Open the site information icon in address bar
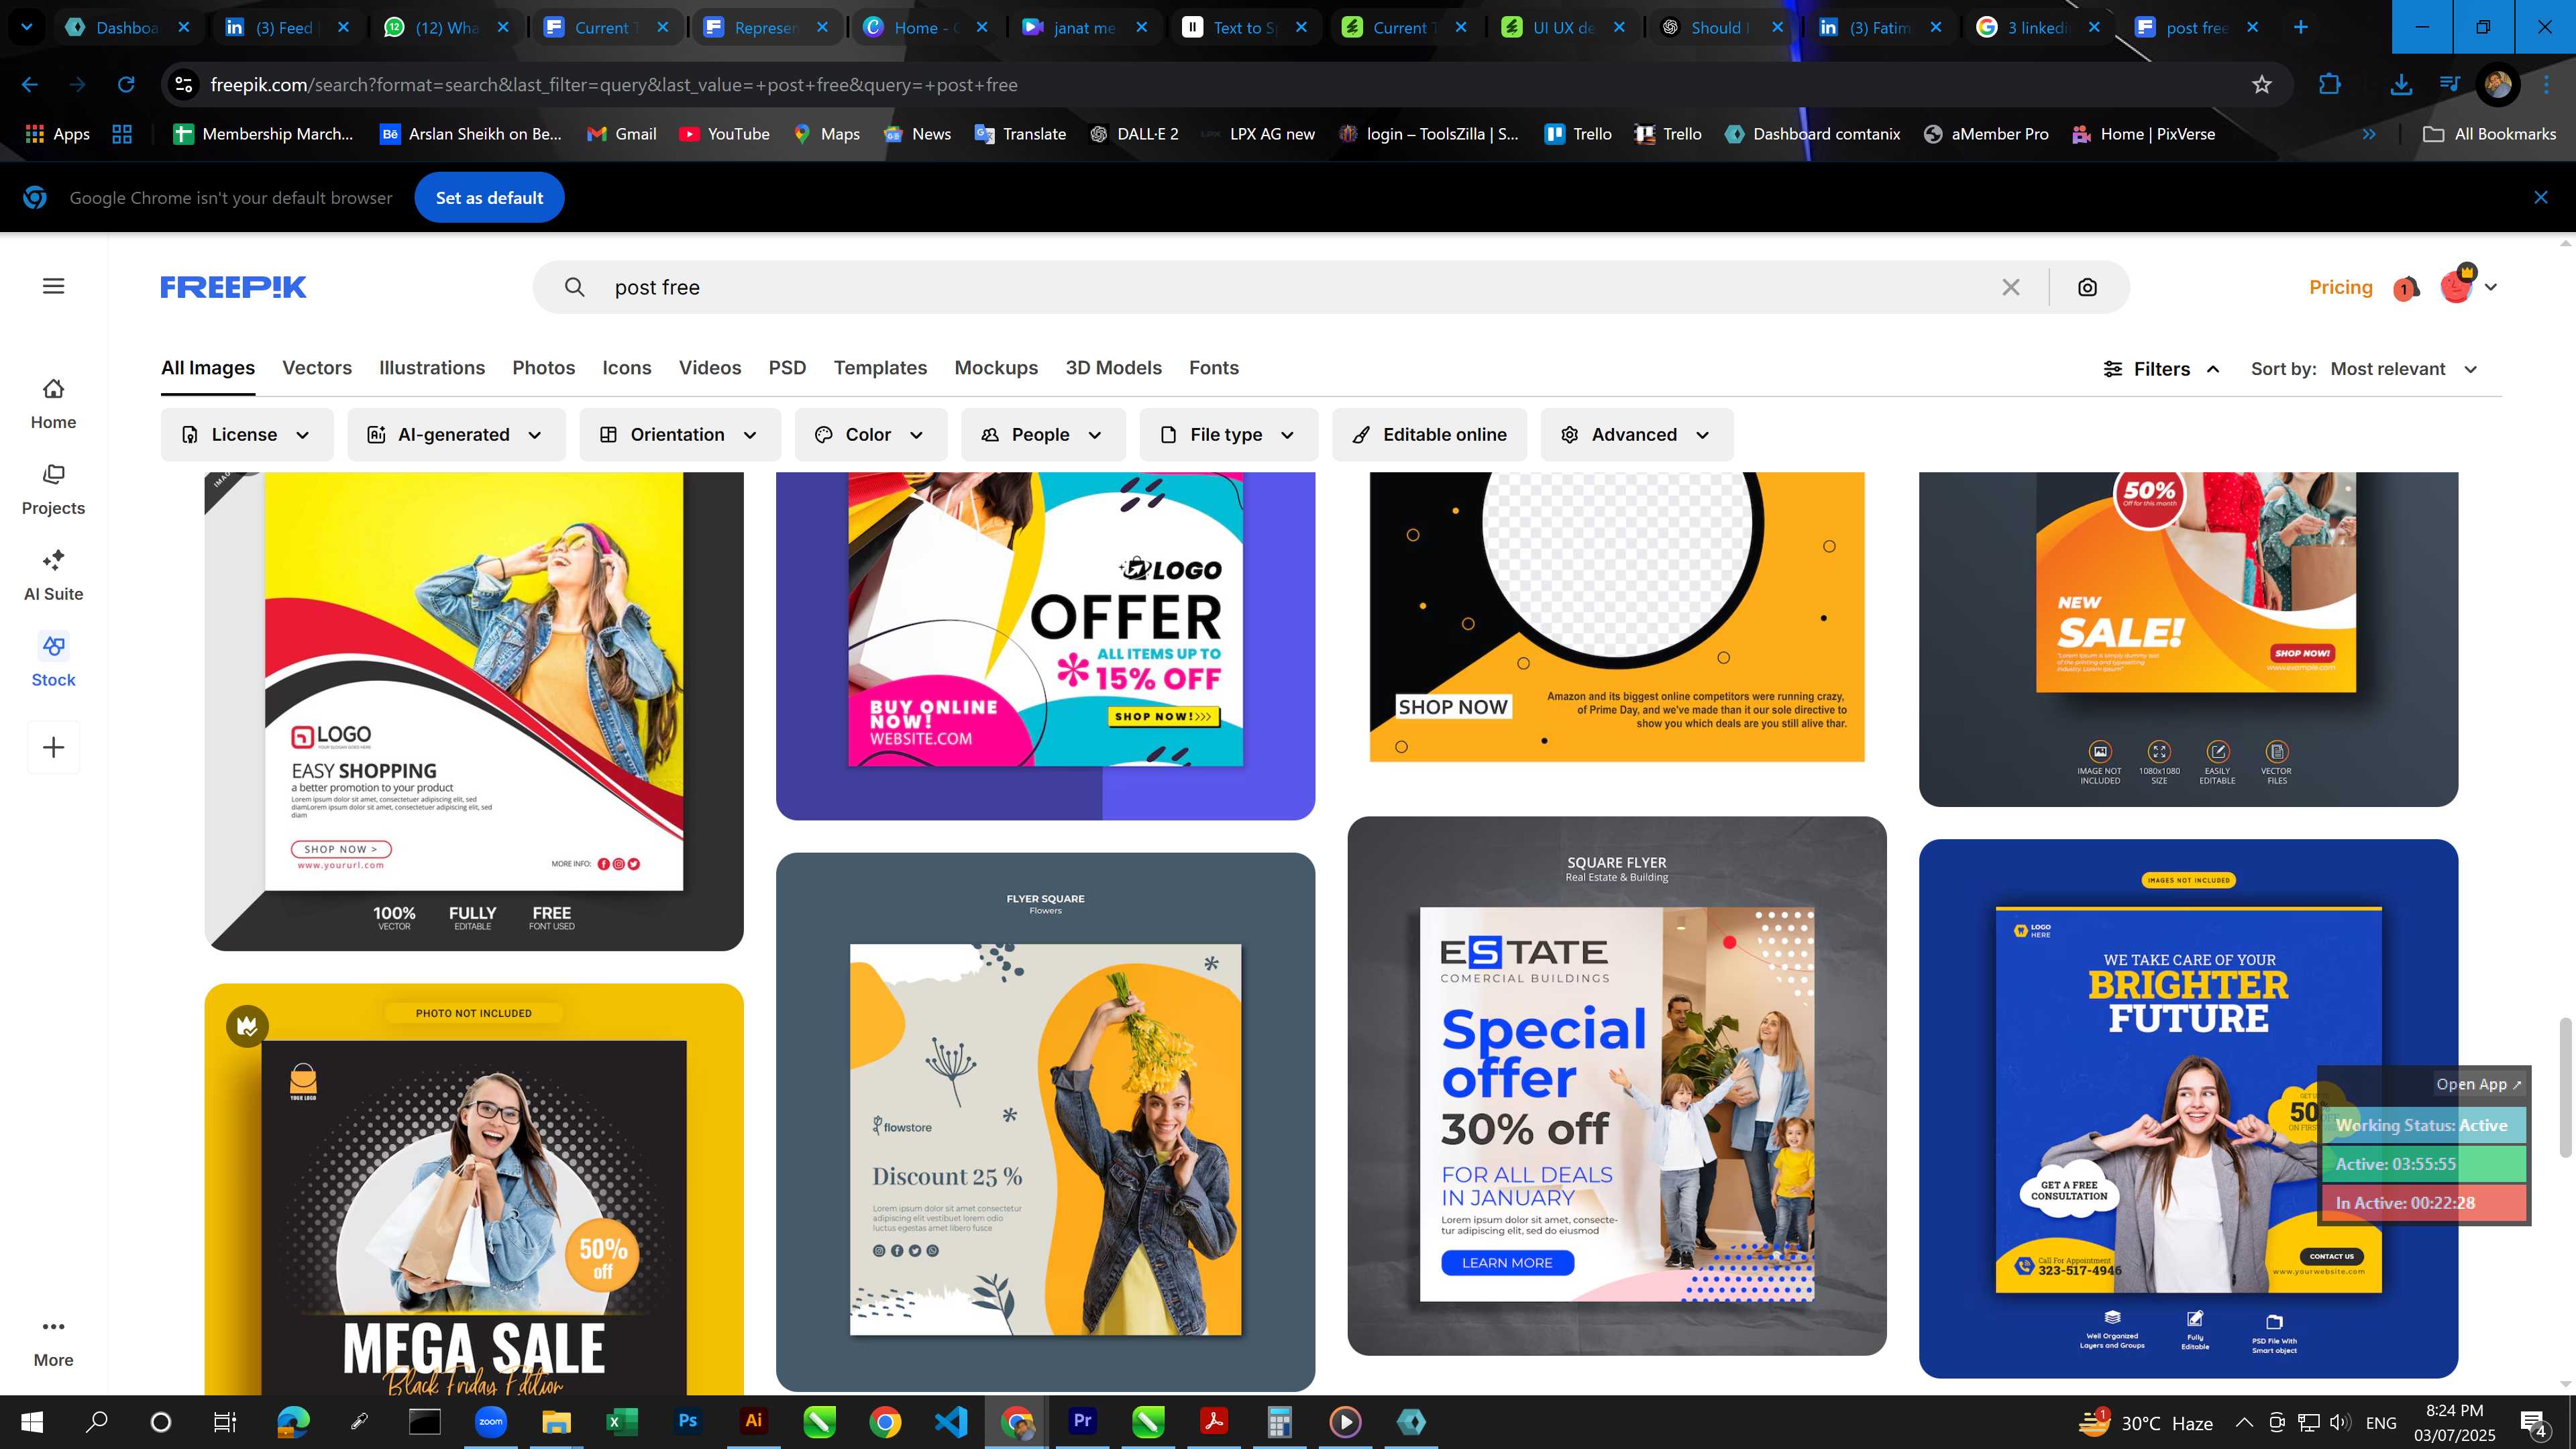This screenshot has width=2576, height=1449. point(184,85)
